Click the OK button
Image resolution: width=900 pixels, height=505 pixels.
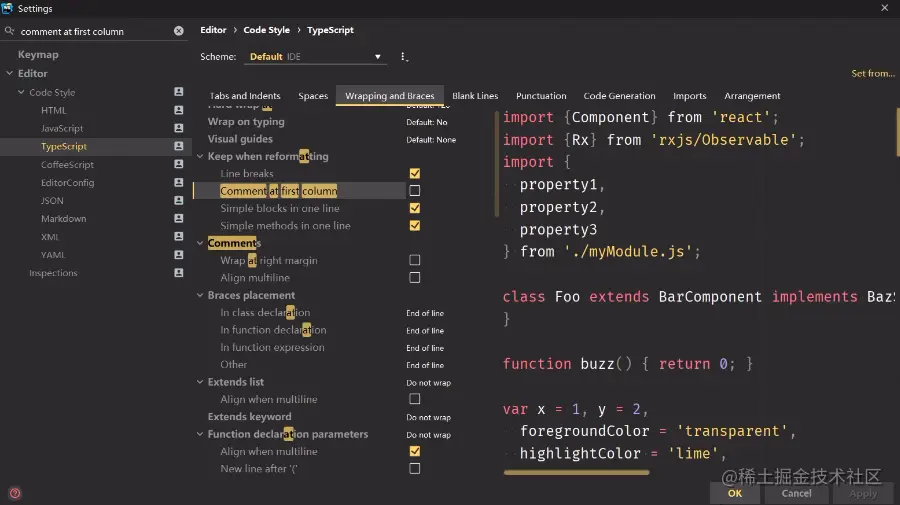[735, 493]
